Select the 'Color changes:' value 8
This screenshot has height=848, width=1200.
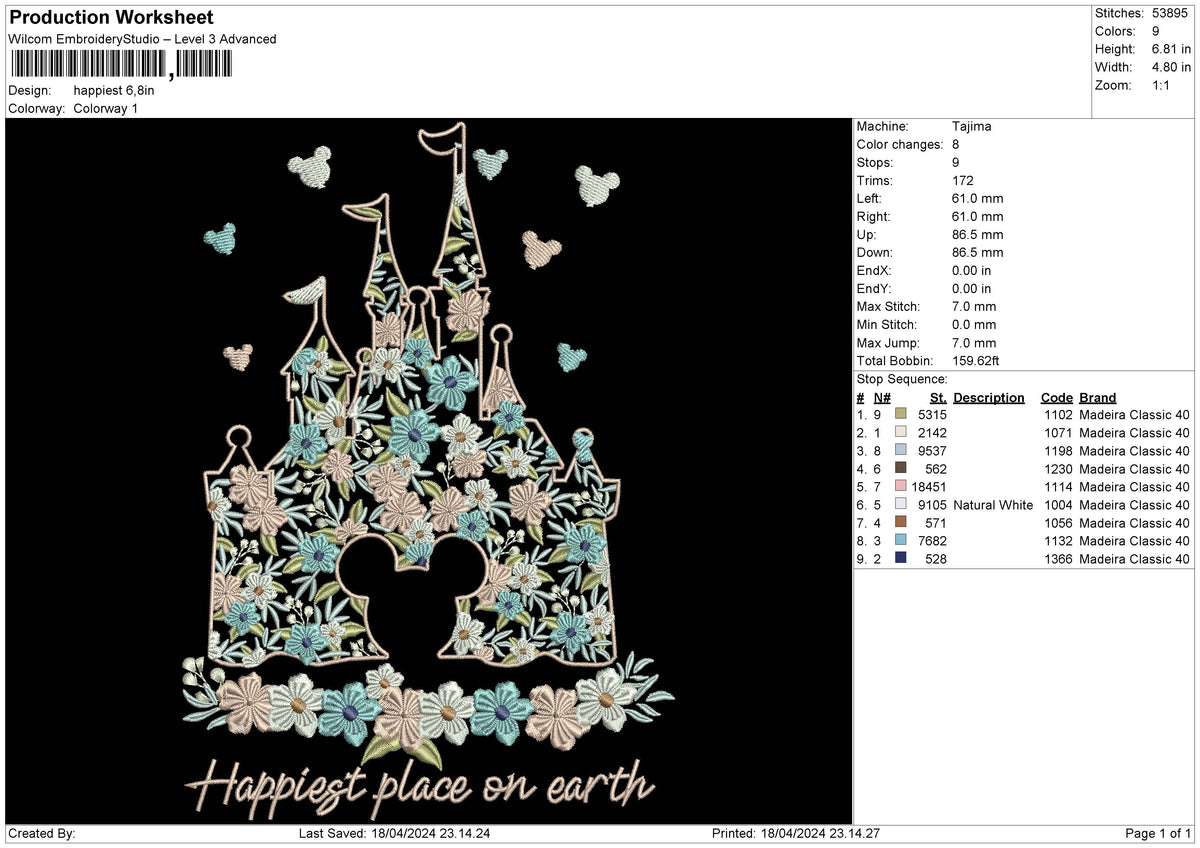956,145
